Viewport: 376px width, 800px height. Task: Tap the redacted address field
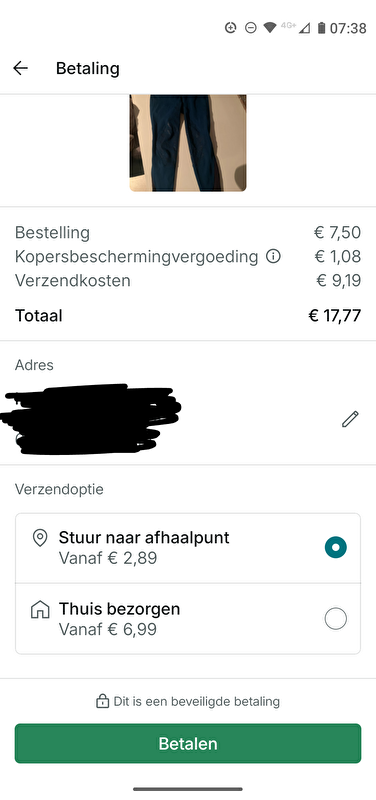pyautogui.click(x=91, y=419)
